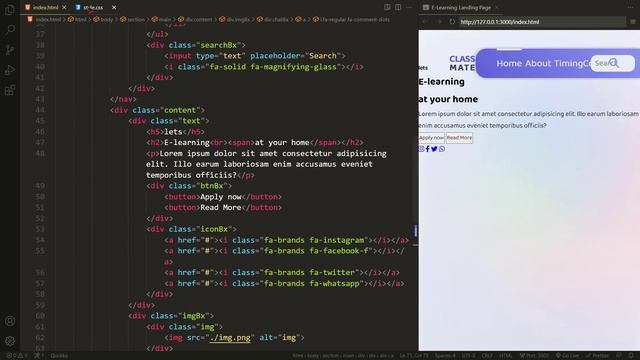This screenshot has height=360, width=640.
Task: Close the E-Learning Landing Page preview tab
Action: point(497,7)
